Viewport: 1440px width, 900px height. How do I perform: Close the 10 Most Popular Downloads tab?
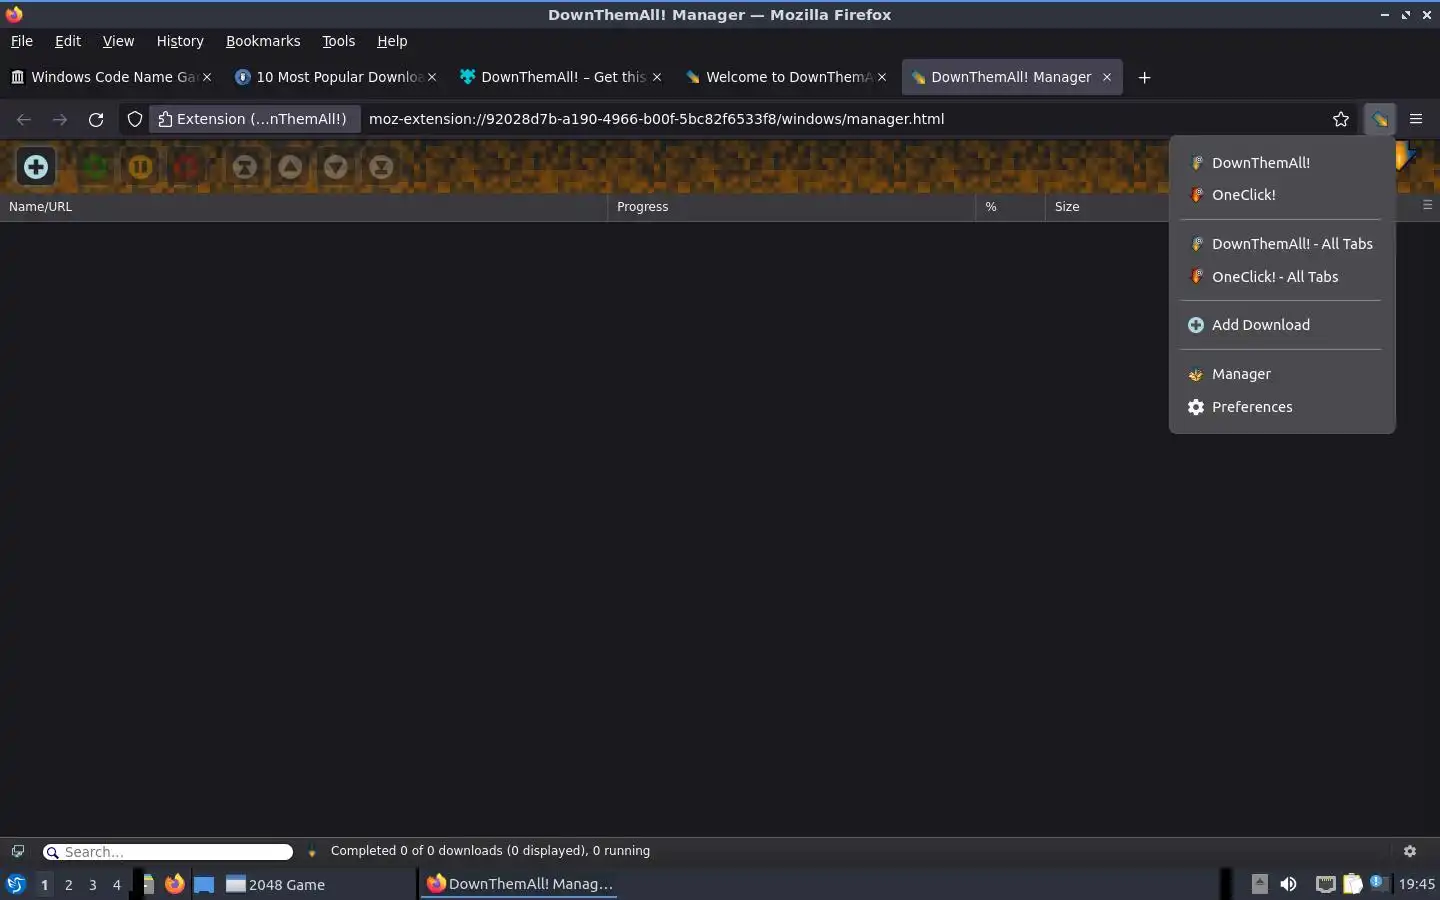pyautogui.click(x=432, y=77)
